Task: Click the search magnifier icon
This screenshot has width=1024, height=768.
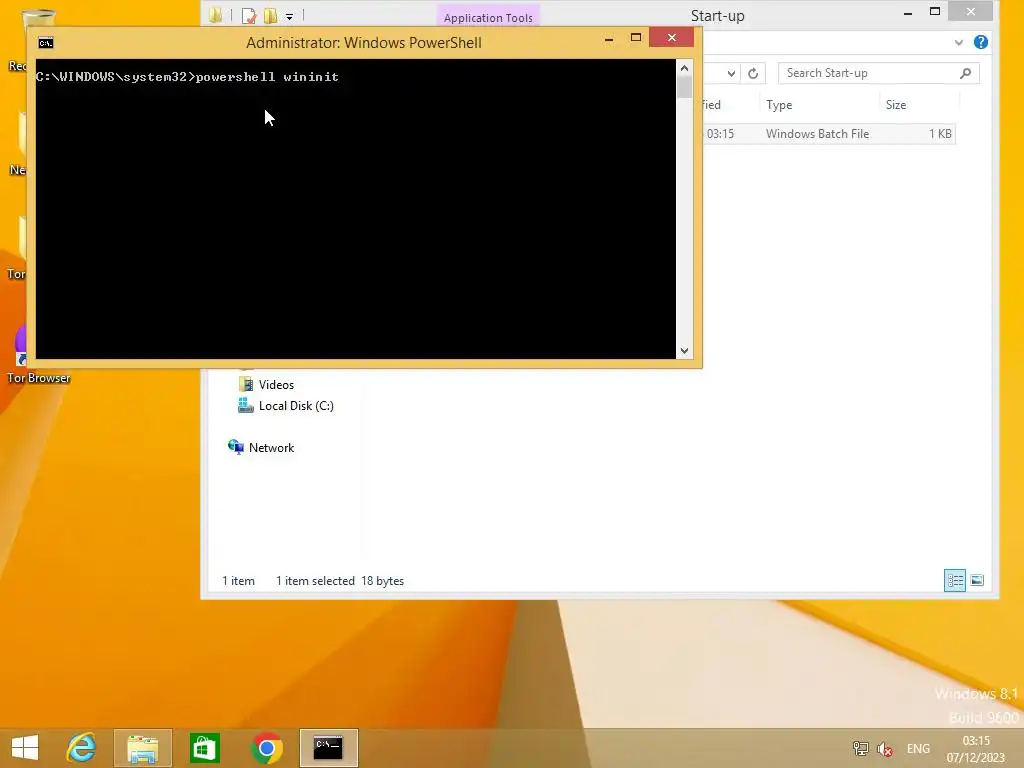Action: (x=965, y=73)
